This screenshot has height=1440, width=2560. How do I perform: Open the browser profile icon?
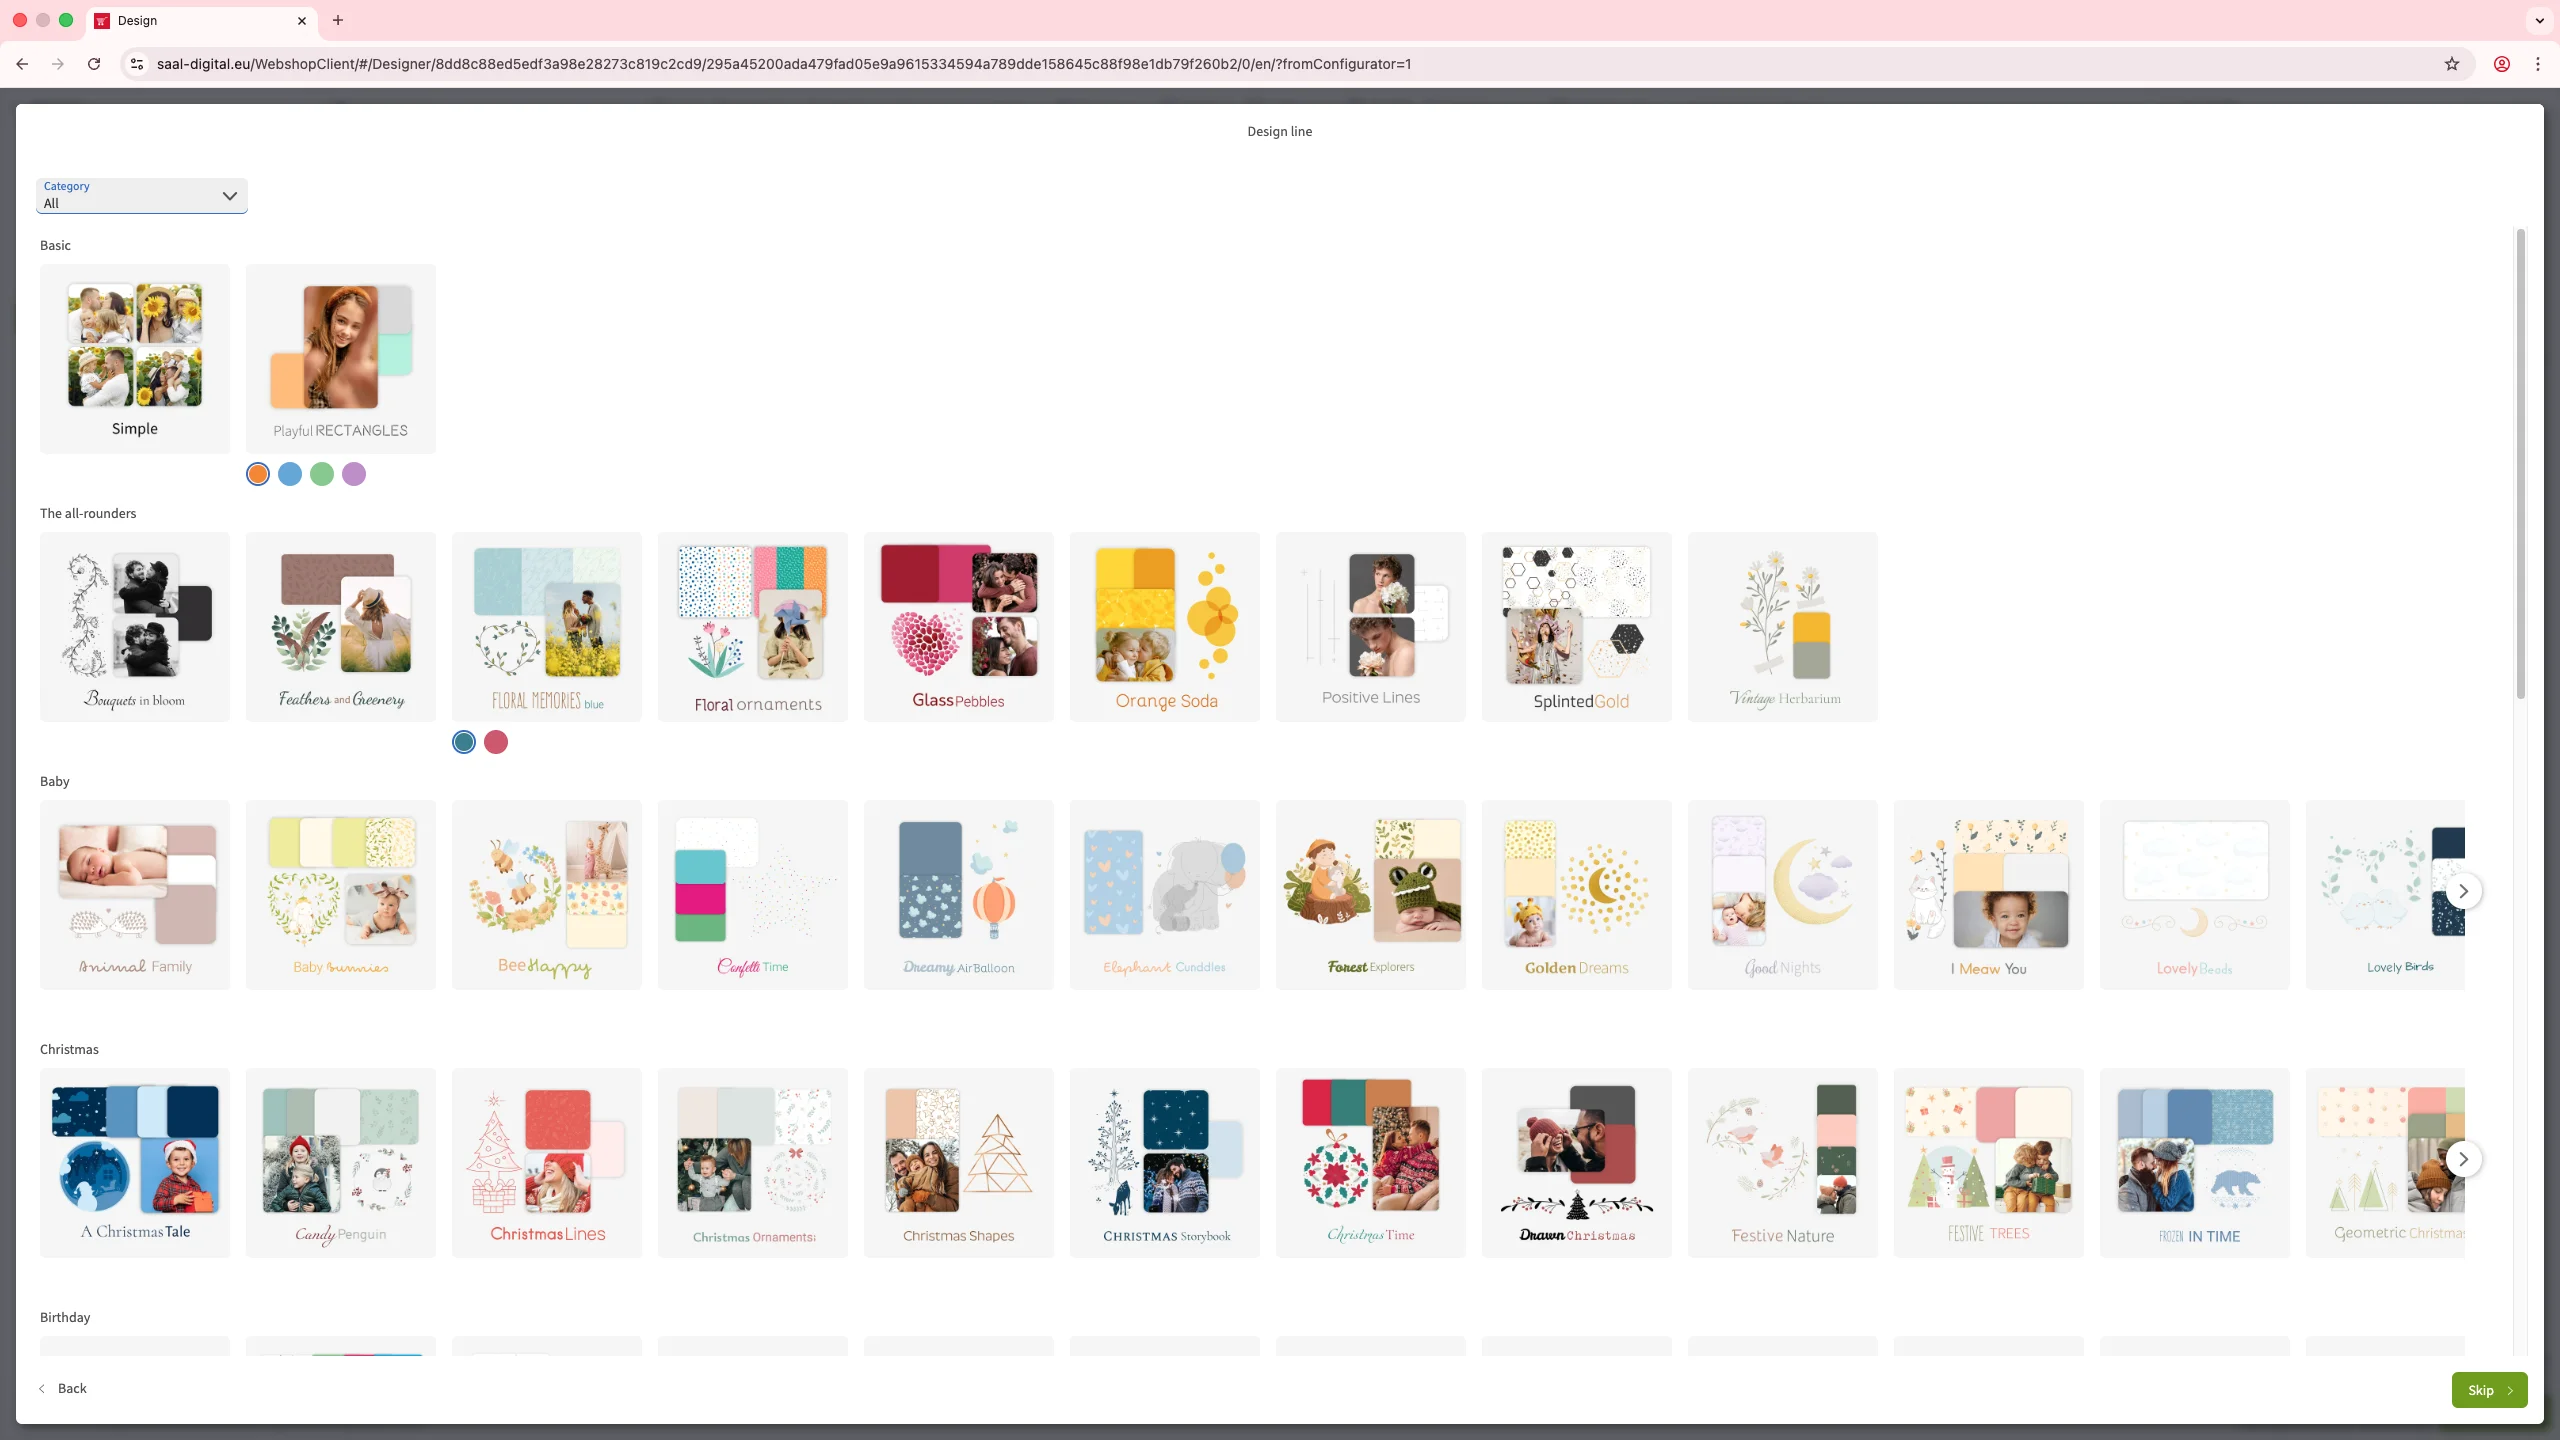click(x=2501, y=64)
